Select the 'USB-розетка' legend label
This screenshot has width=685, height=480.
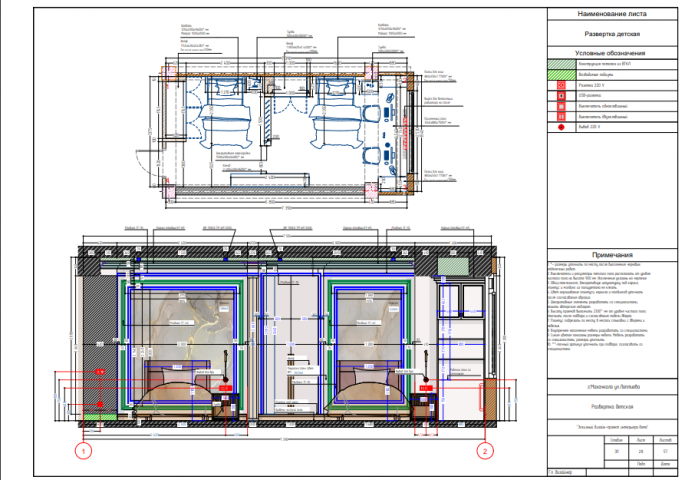[x=590, y=95]
